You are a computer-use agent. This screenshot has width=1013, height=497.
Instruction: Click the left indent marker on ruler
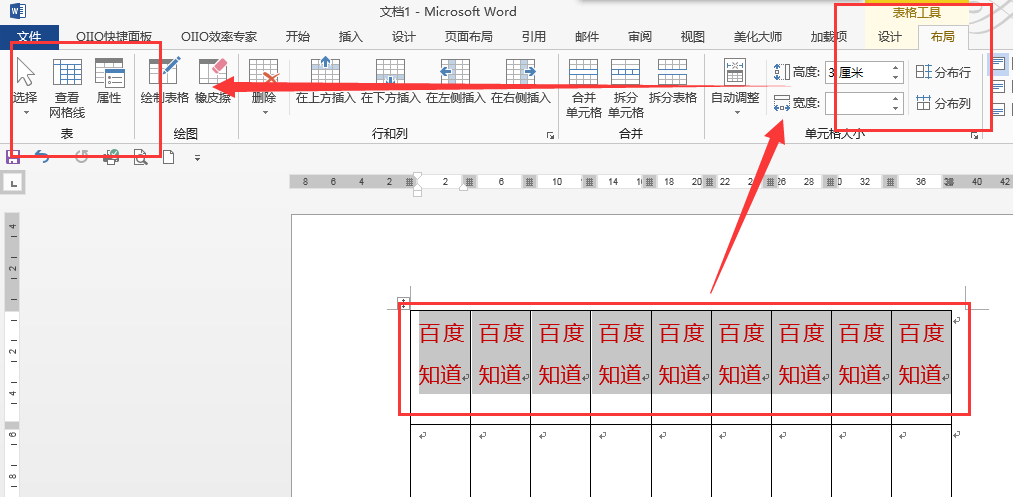[x=417, y=192]
